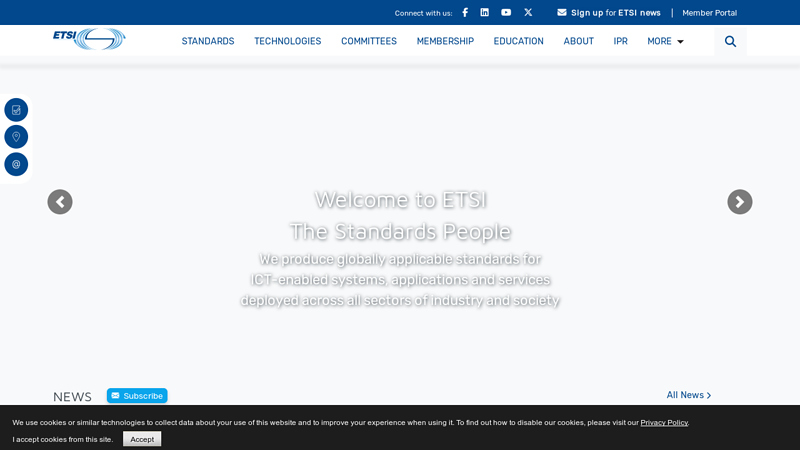Open the TECHNOLOGIES menu
Screen dimensions: 800x450
[288, 41]
